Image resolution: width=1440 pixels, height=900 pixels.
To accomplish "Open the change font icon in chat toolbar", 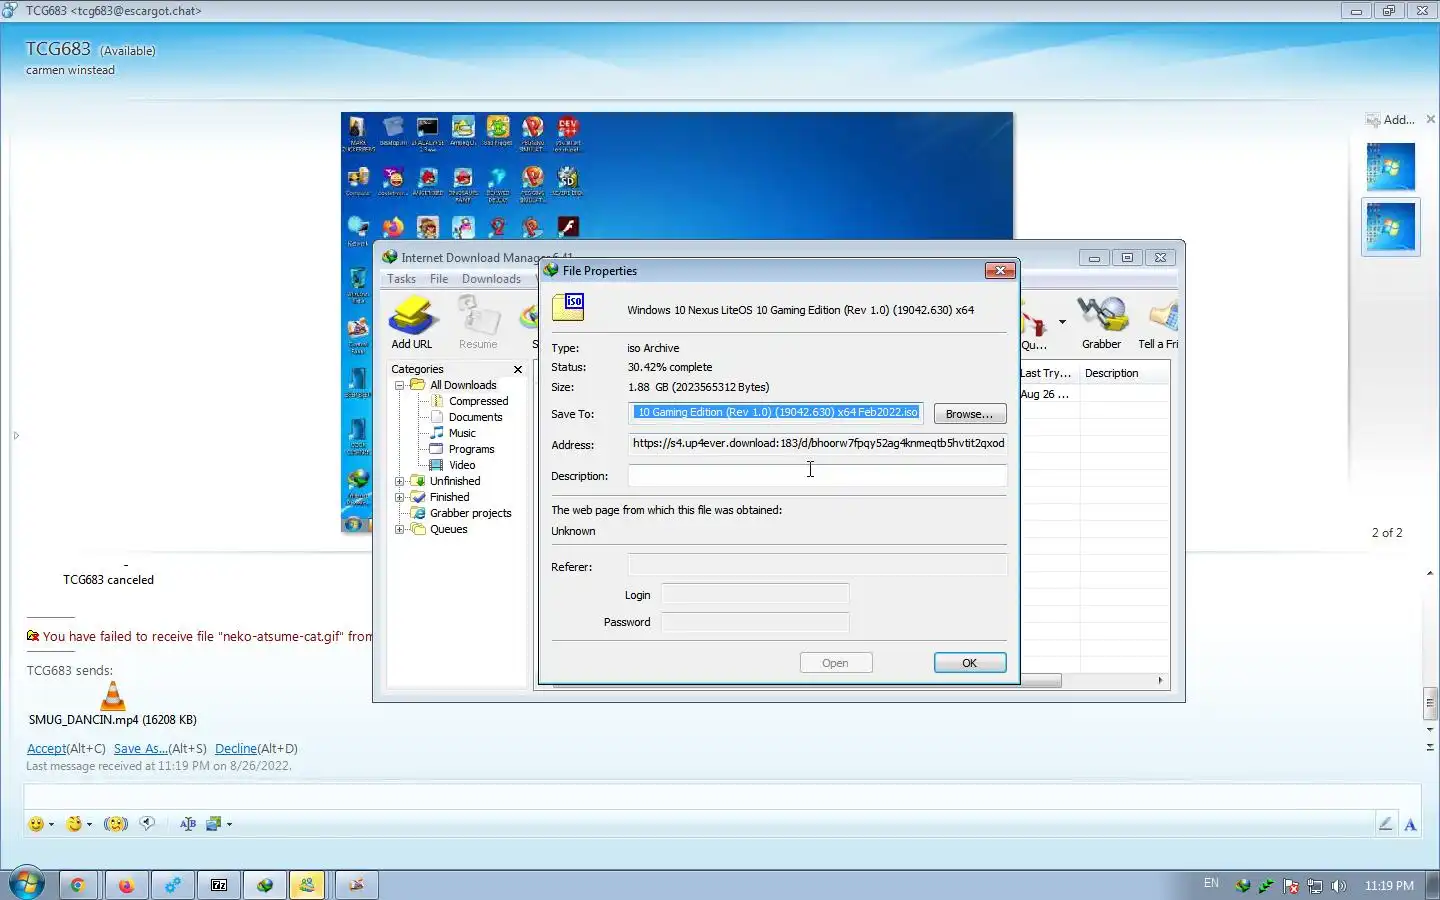I will click(187, 824).
